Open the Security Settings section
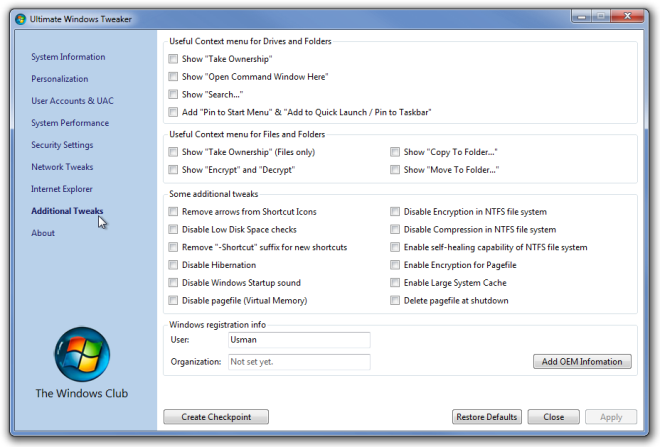Screen dimensions: 660x447 (x=62, y=145)
